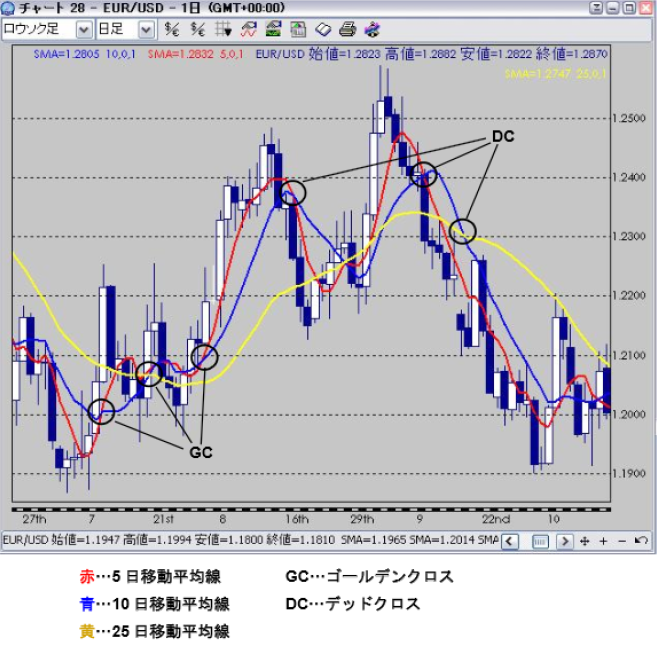The width and height of the screenshot is (670, 660).
Task: Click the four-way move crosshair icon
Action: [x=584, y=541]
